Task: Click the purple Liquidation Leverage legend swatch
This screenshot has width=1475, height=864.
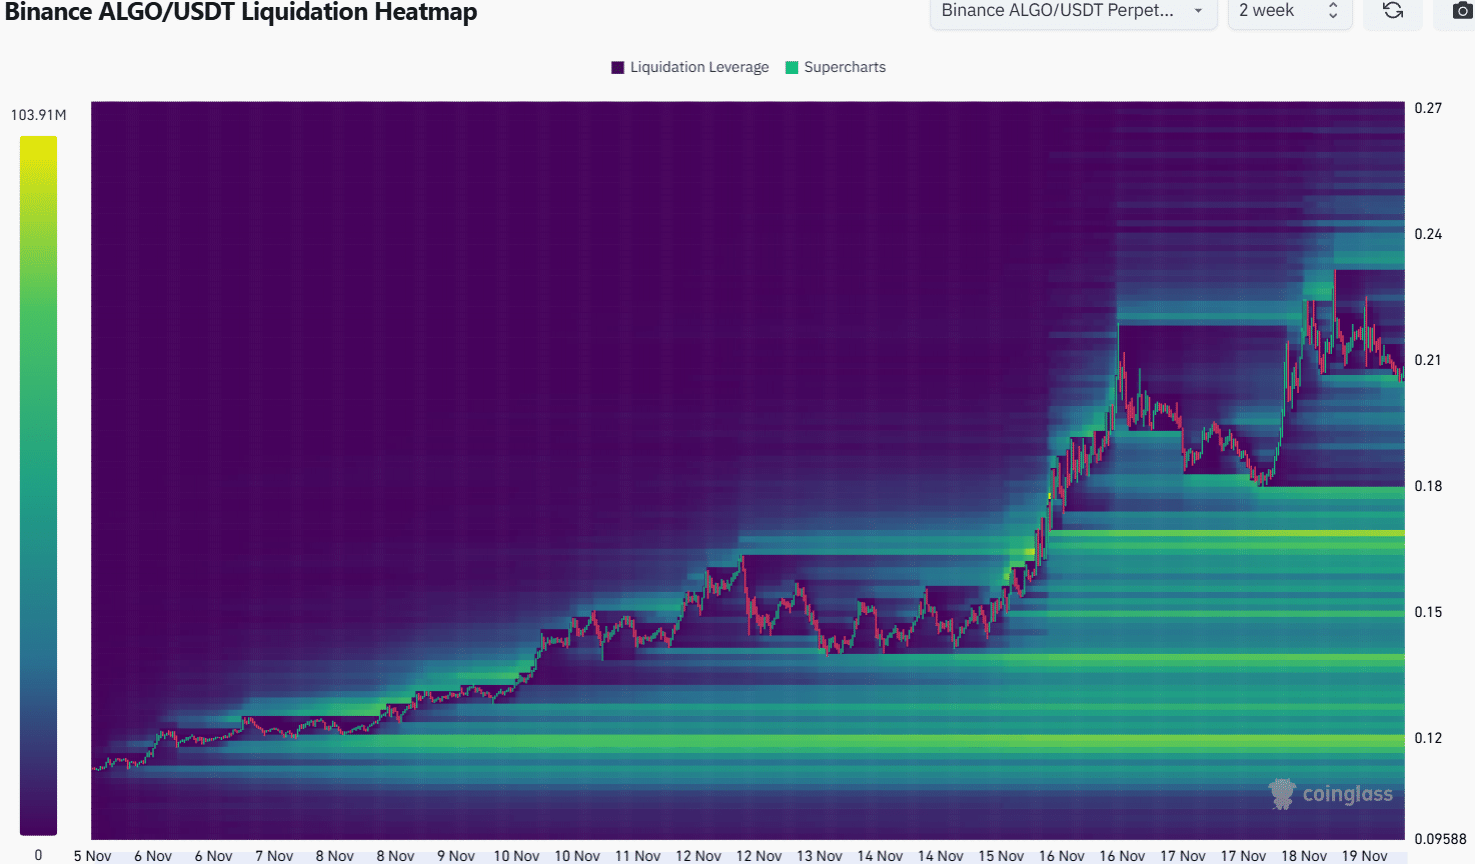Action: pyautogui.click(x=618, y=67)
